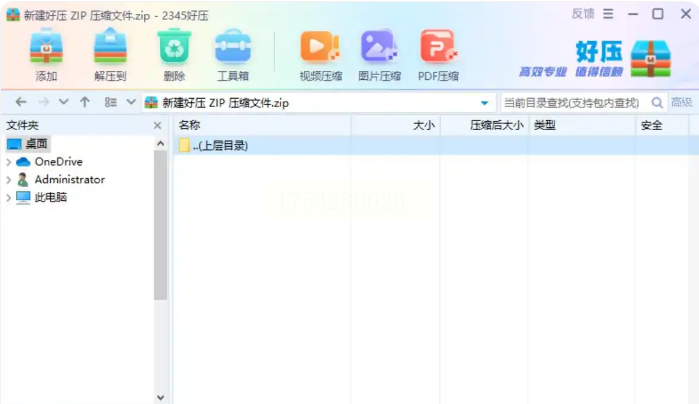
Task: Sort by 类型 column header
Action: [x=582, y=125]
